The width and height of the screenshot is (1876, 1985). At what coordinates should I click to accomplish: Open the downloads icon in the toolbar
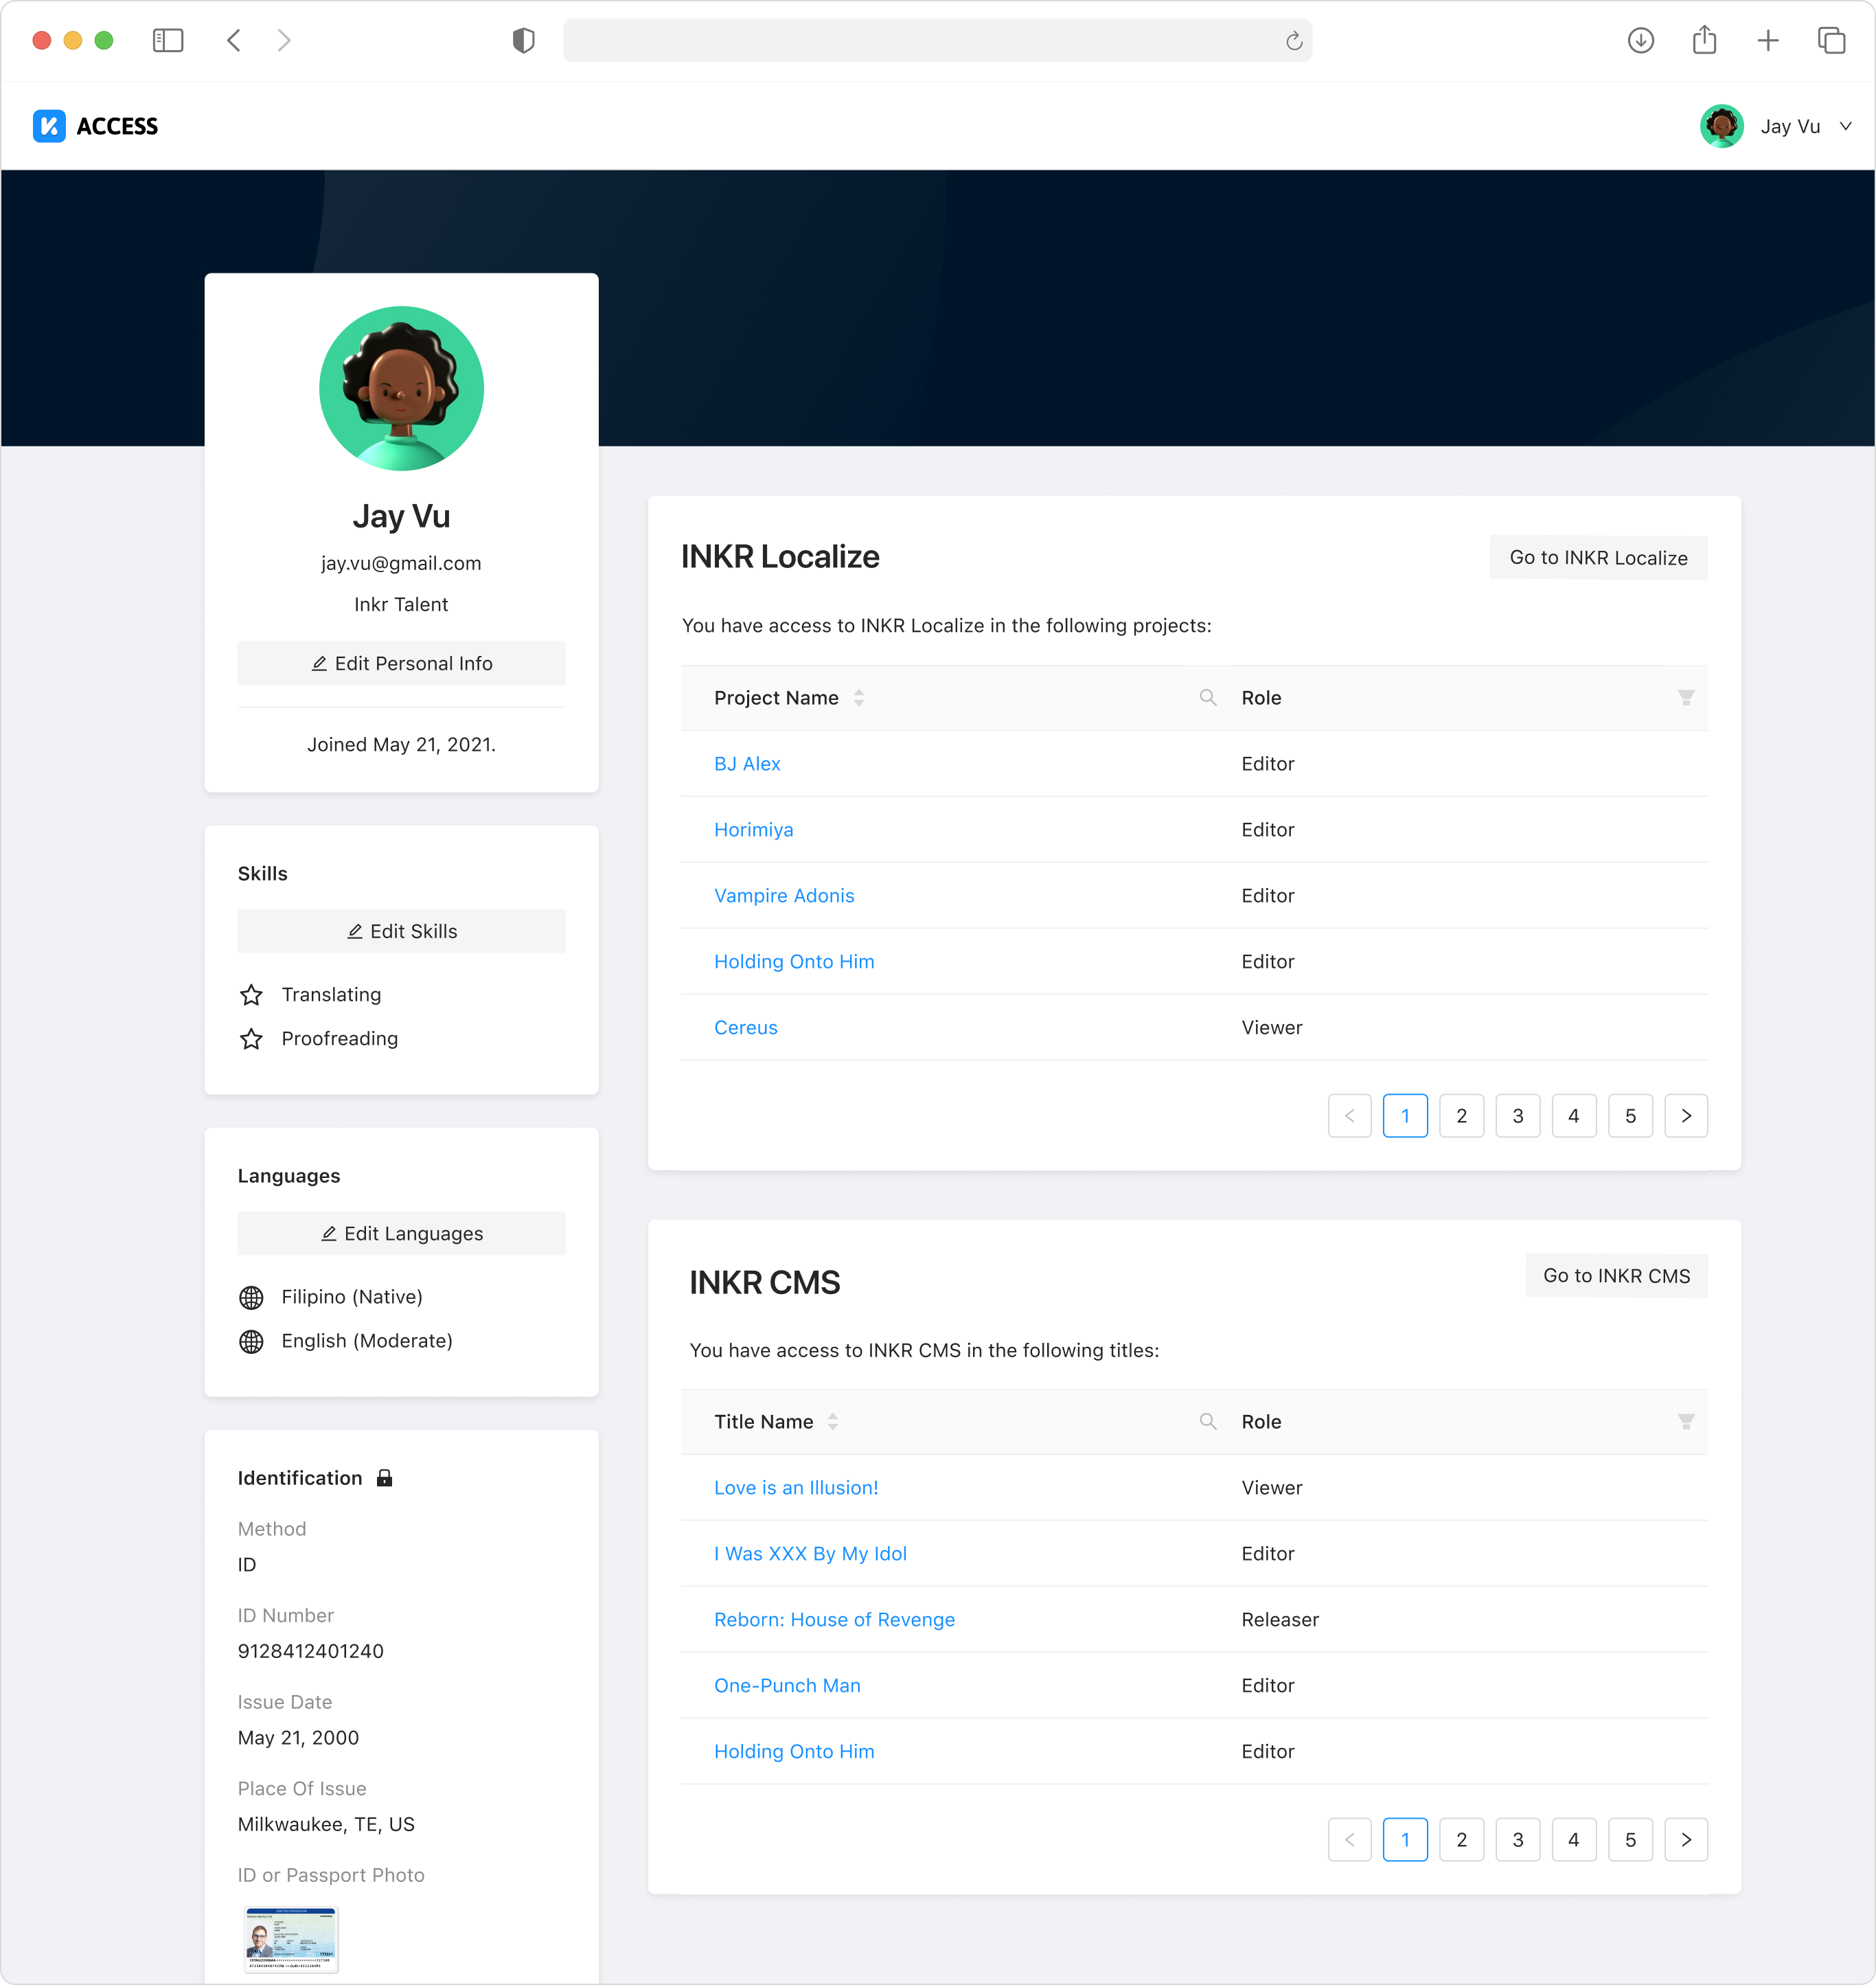point(1640,40)
